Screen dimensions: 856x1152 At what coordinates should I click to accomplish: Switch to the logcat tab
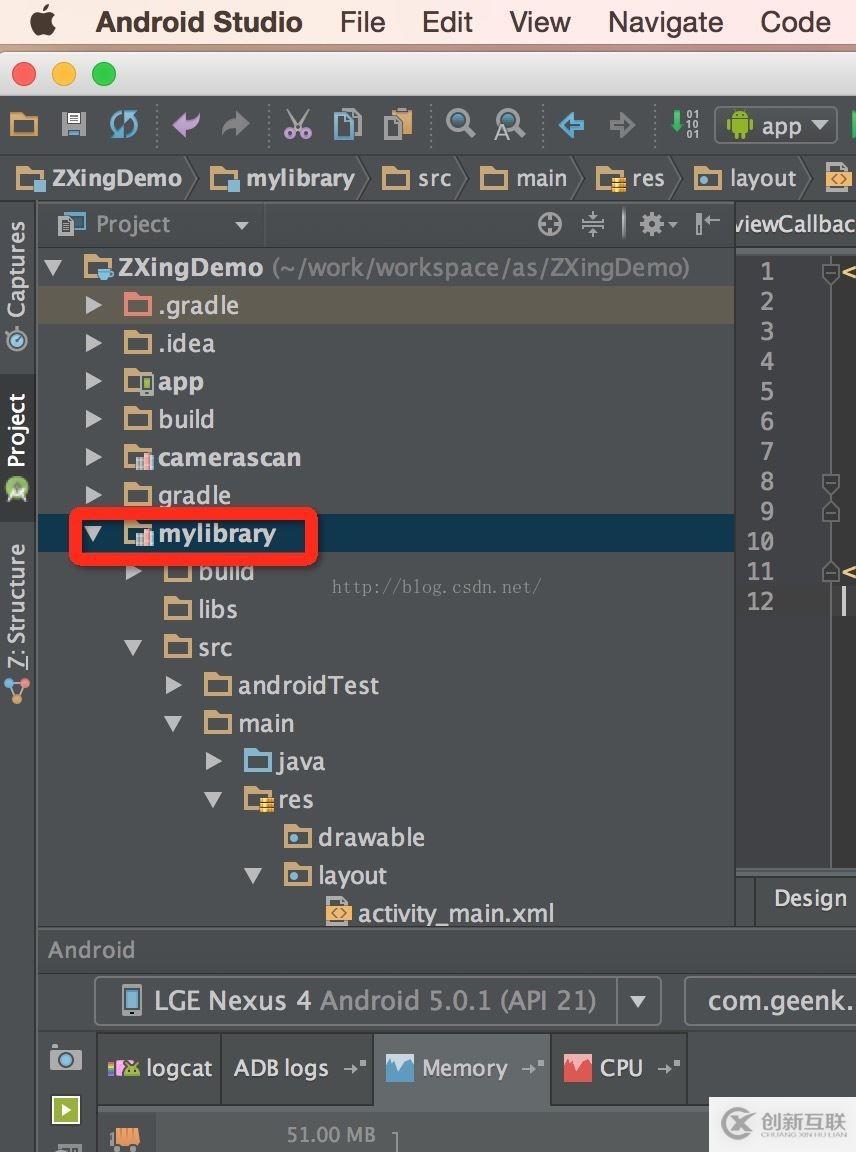160,1068
